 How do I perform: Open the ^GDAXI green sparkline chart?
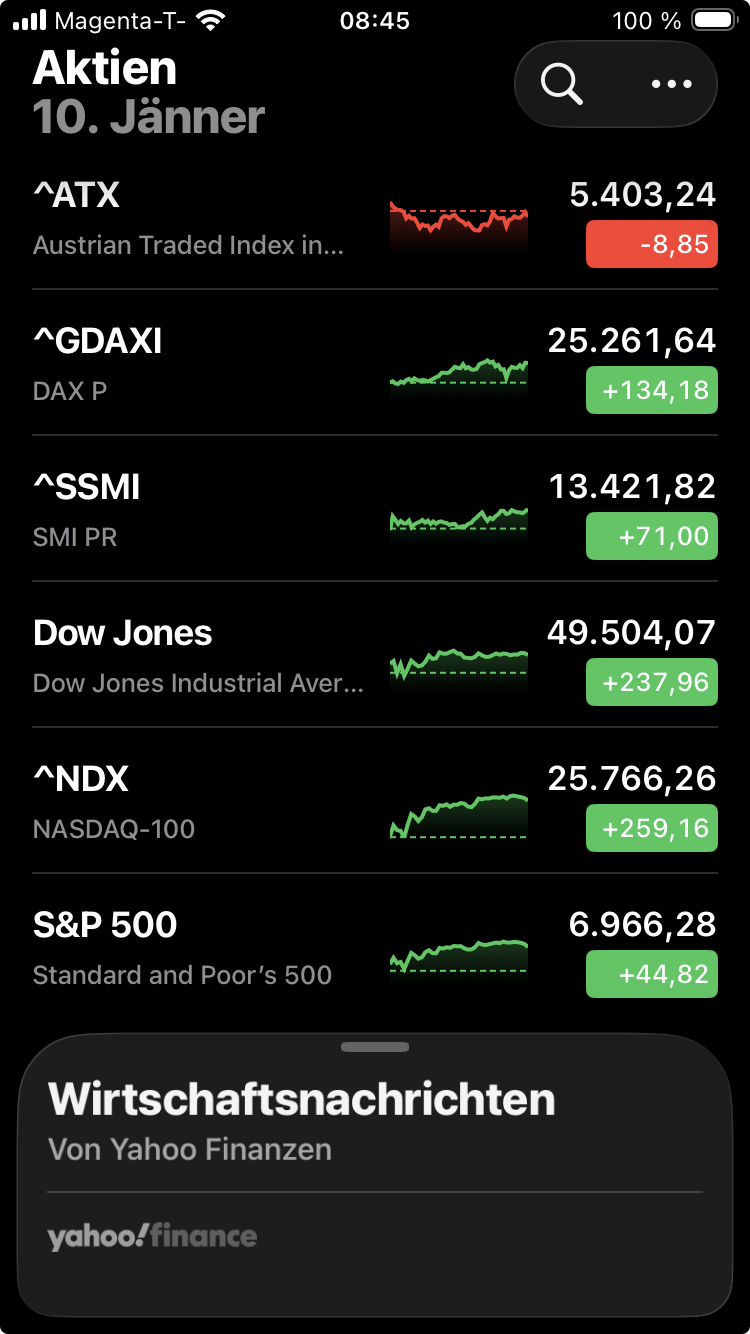coord(458,372)
